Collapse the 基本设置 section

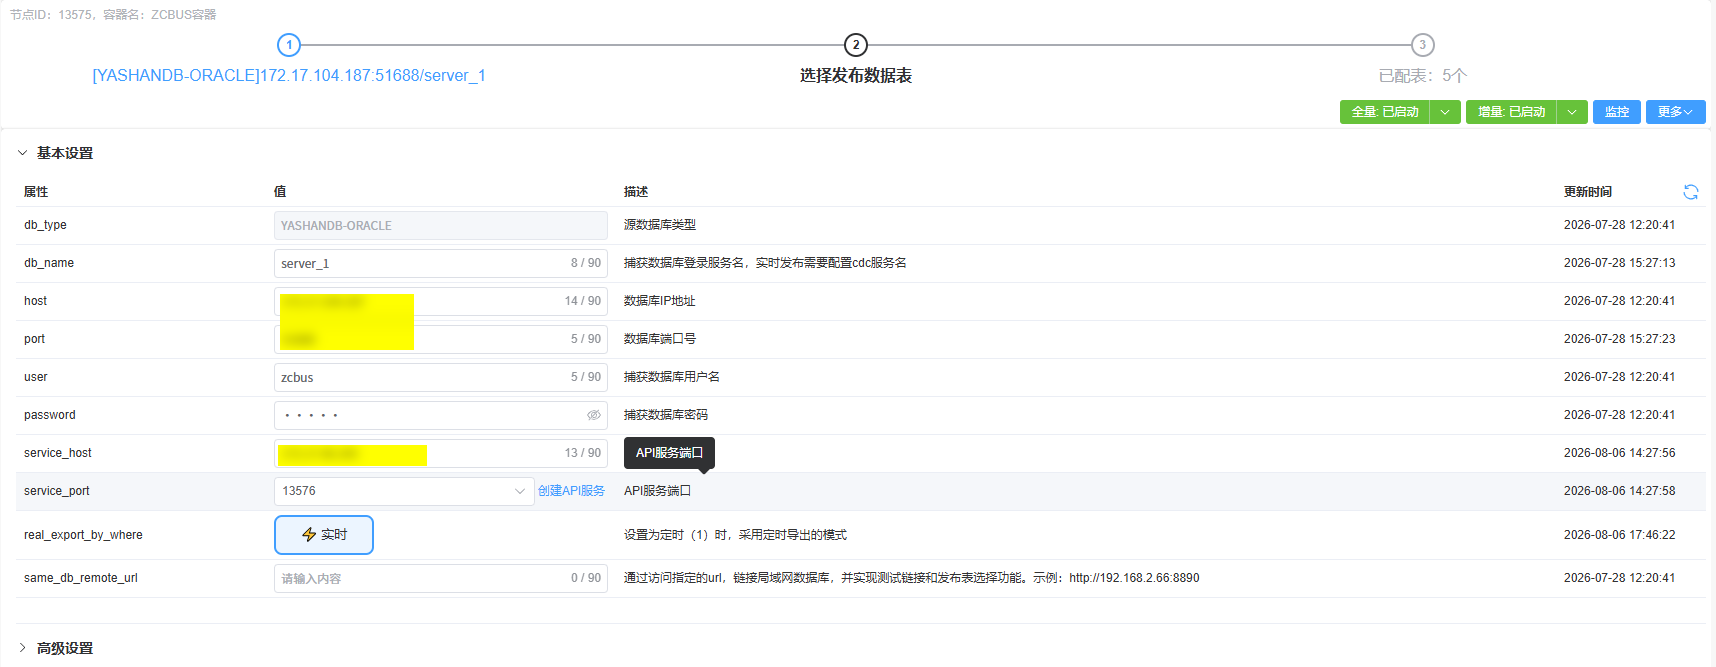click(56, 153)
